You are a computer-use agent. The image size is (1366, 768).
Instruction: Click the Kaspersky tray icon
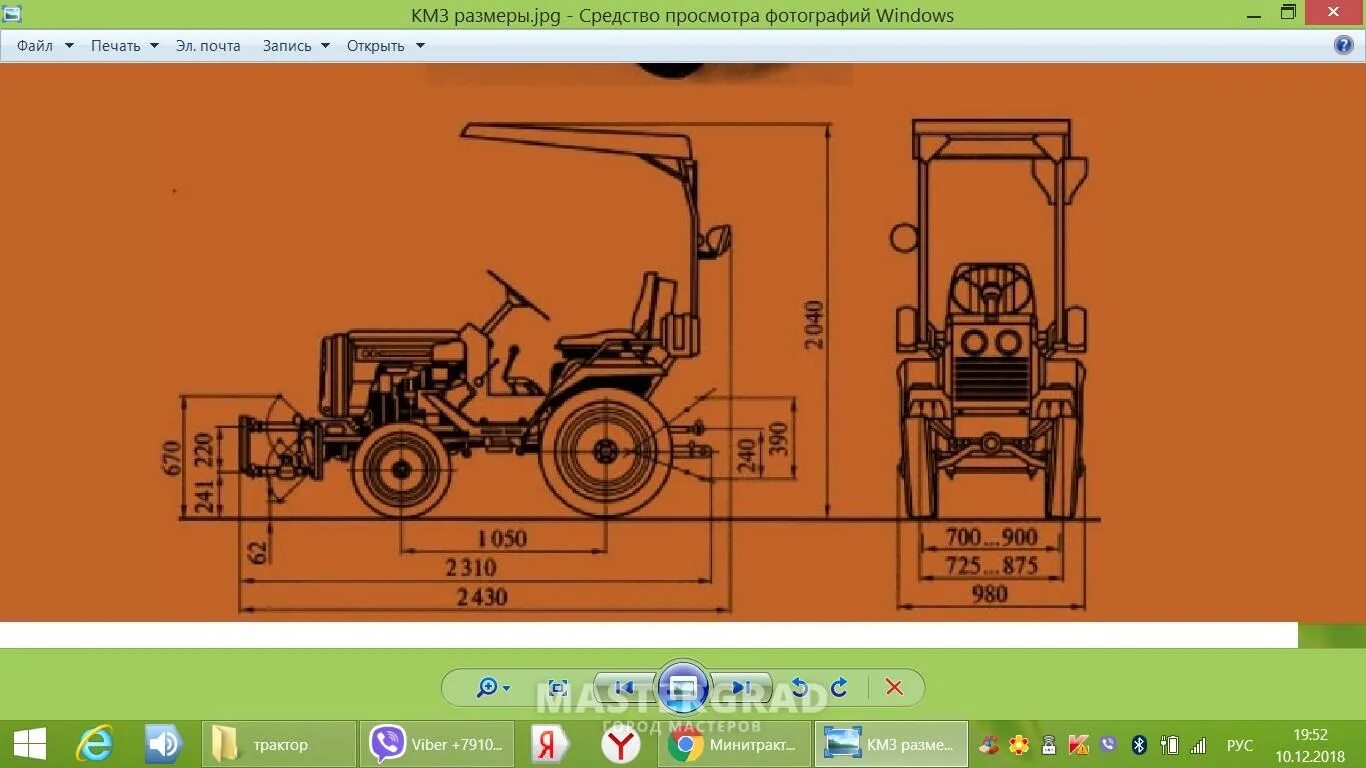point(1078,745)
